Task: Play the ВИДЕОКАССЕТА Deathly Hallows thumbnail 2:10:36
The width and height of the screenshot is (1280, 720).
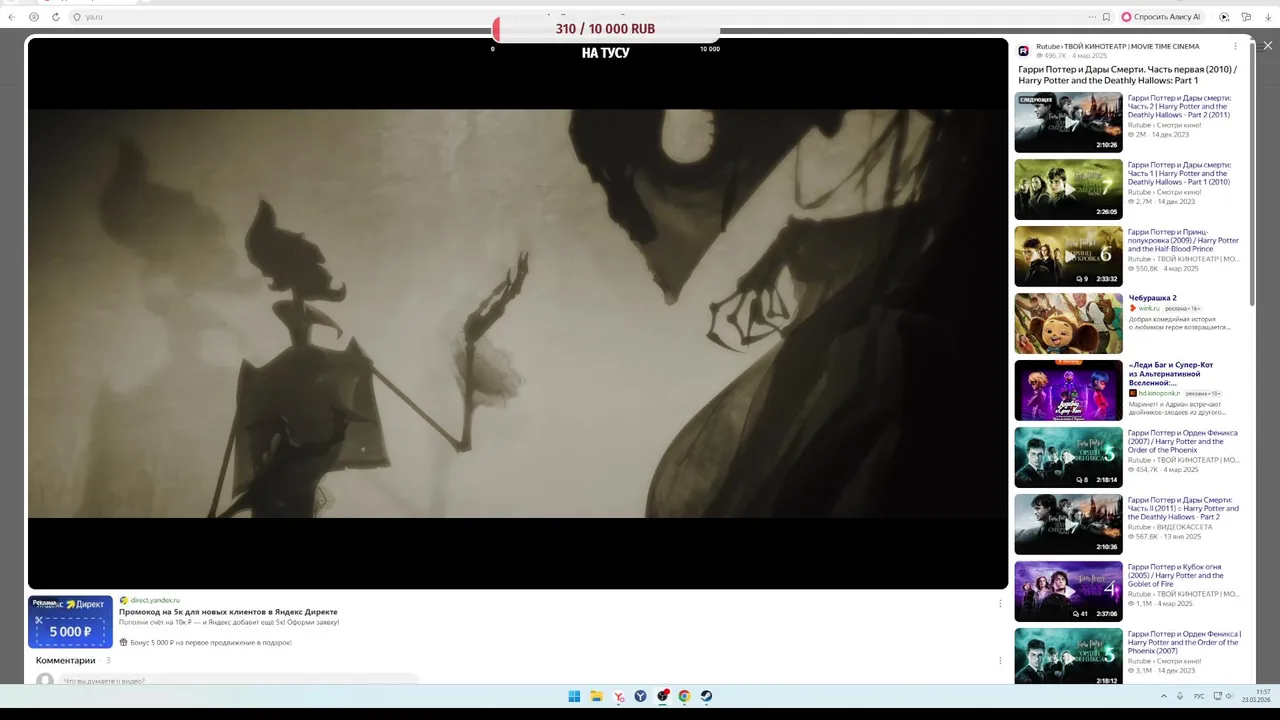Action: (1068, 524)
